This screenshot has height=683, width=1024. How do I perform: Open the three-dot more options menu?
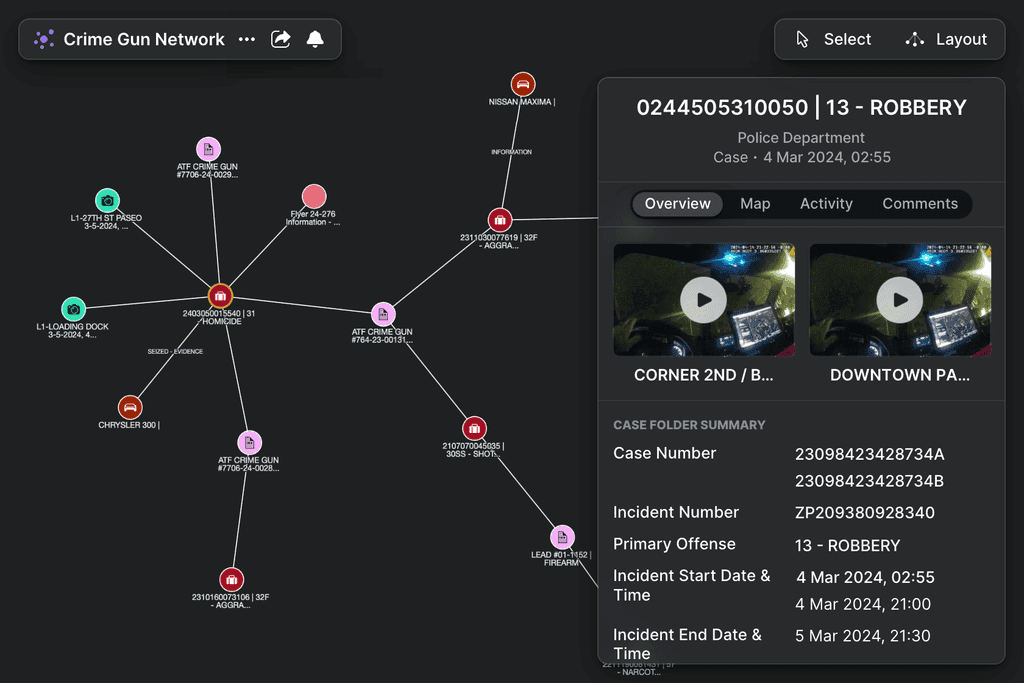247,39
